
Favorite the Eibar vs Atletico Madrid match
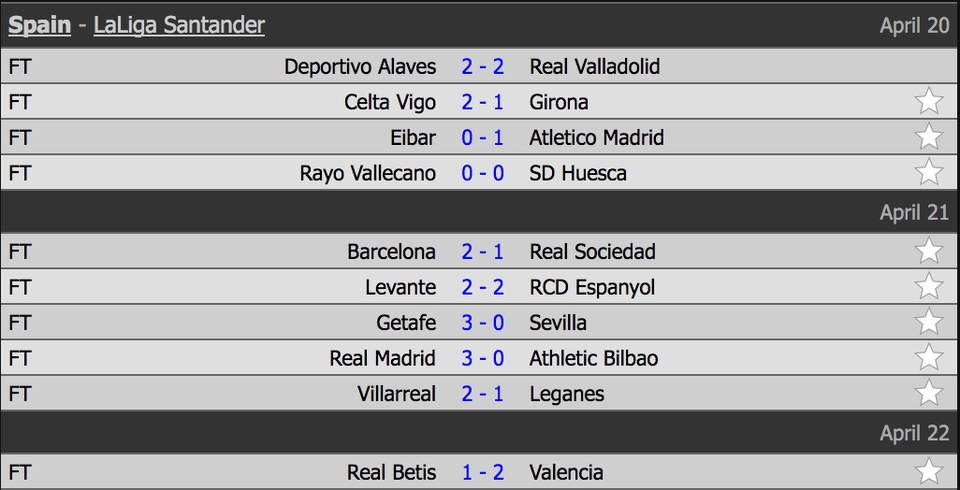929,137
